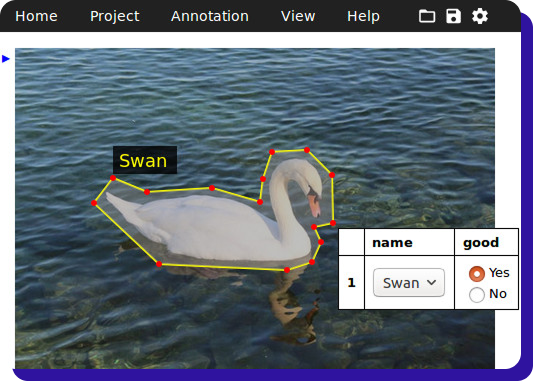The height and width of the screenshot is (381, 533).
Task: Open the Project menu
Action: (x=115, y=16)
